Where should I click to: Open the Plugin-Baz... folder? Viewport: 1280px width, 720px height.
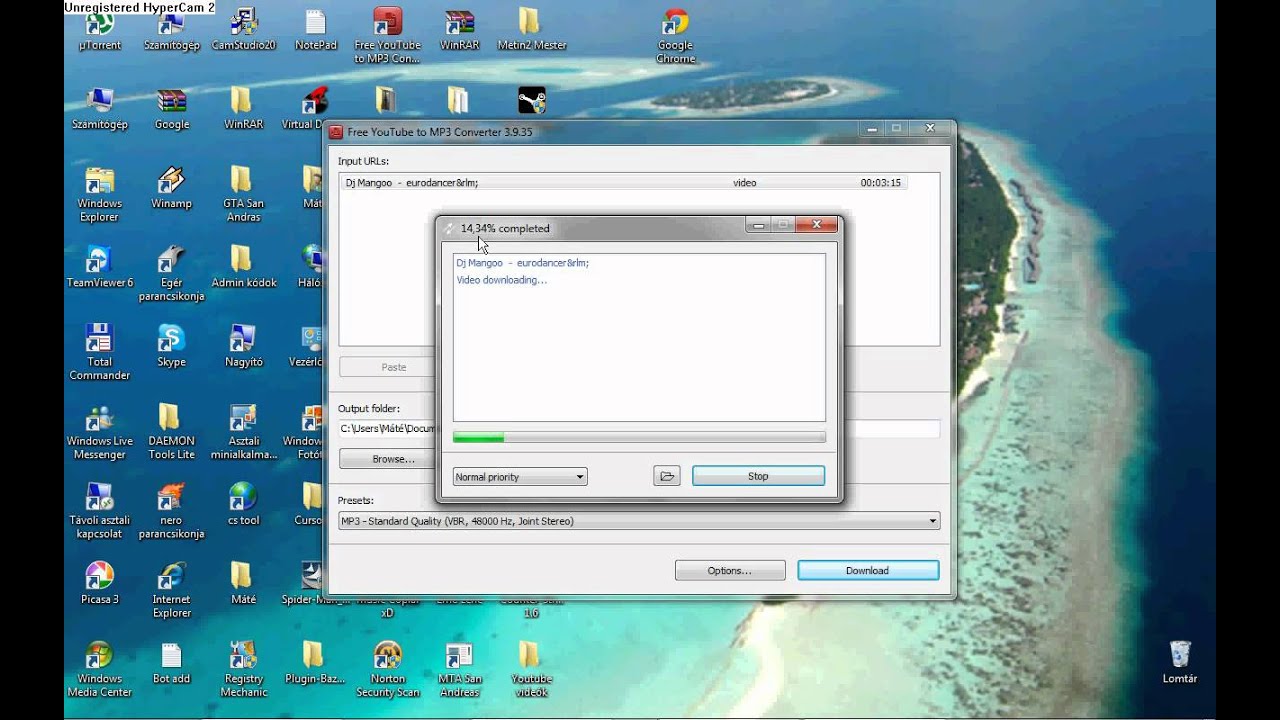tap(314, 662)
